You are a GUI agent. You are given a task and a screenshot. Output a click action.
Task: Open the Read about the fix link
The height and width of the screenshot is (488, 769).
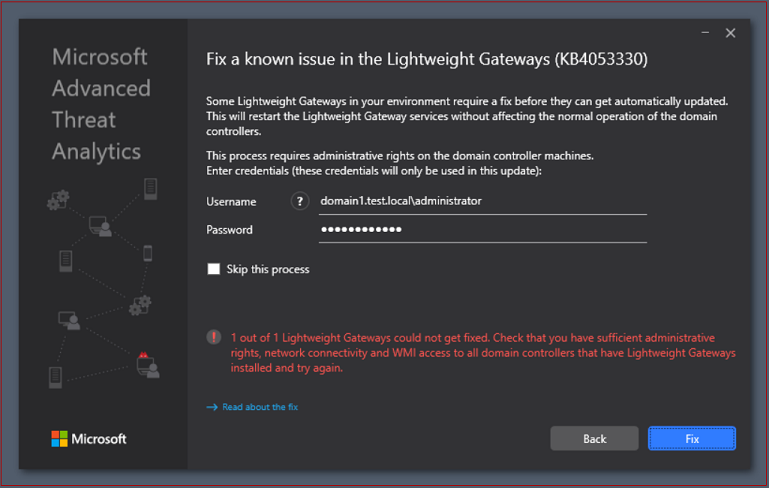tap(259, 407)
